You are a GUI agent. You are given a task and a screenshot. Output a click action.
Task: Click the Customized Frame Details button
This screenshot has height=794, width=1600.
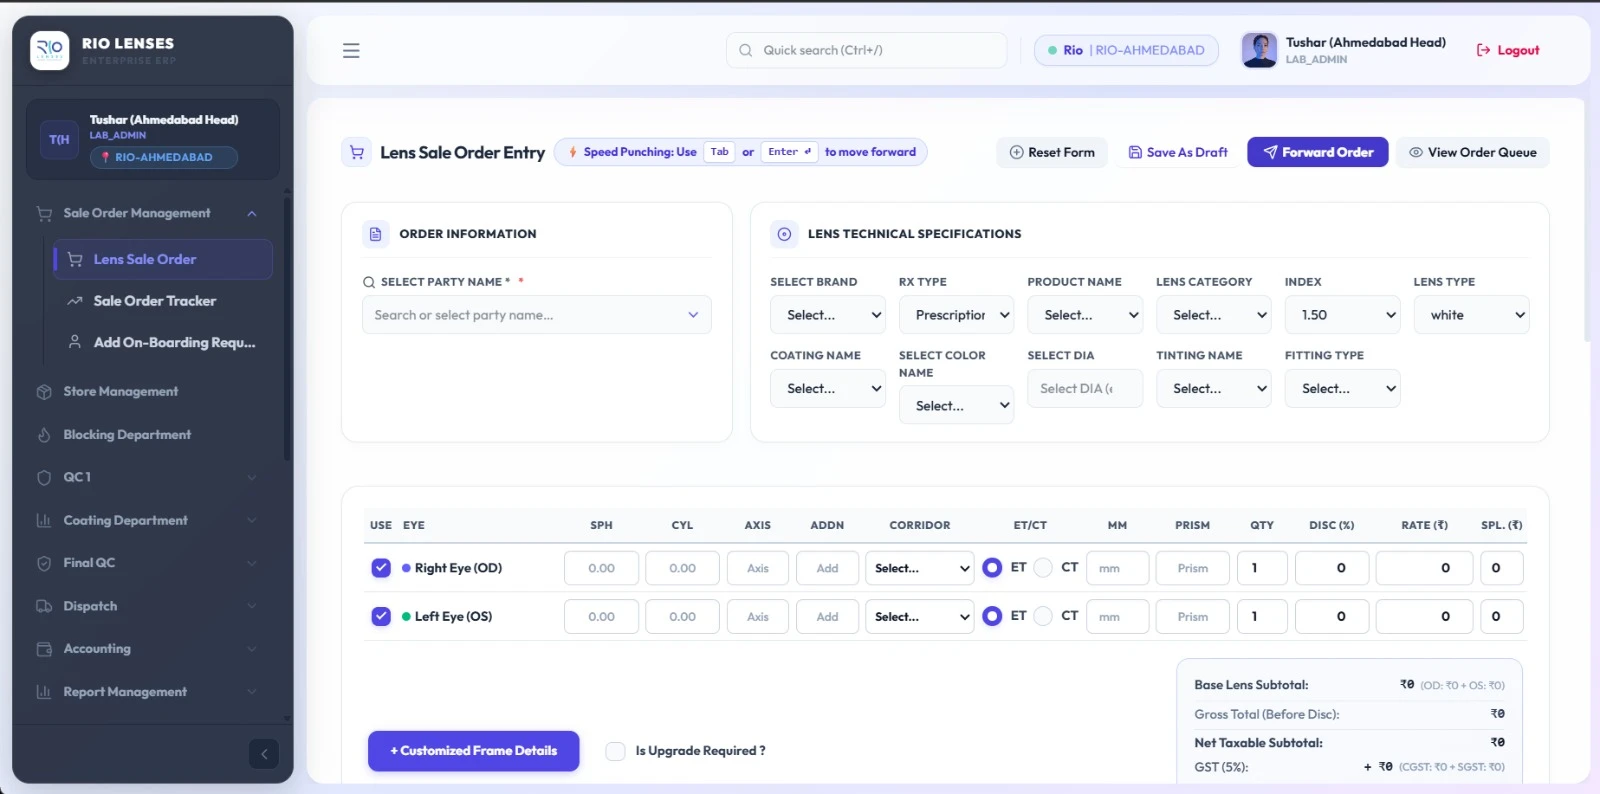pyautogui.click(x=474, y=751)
